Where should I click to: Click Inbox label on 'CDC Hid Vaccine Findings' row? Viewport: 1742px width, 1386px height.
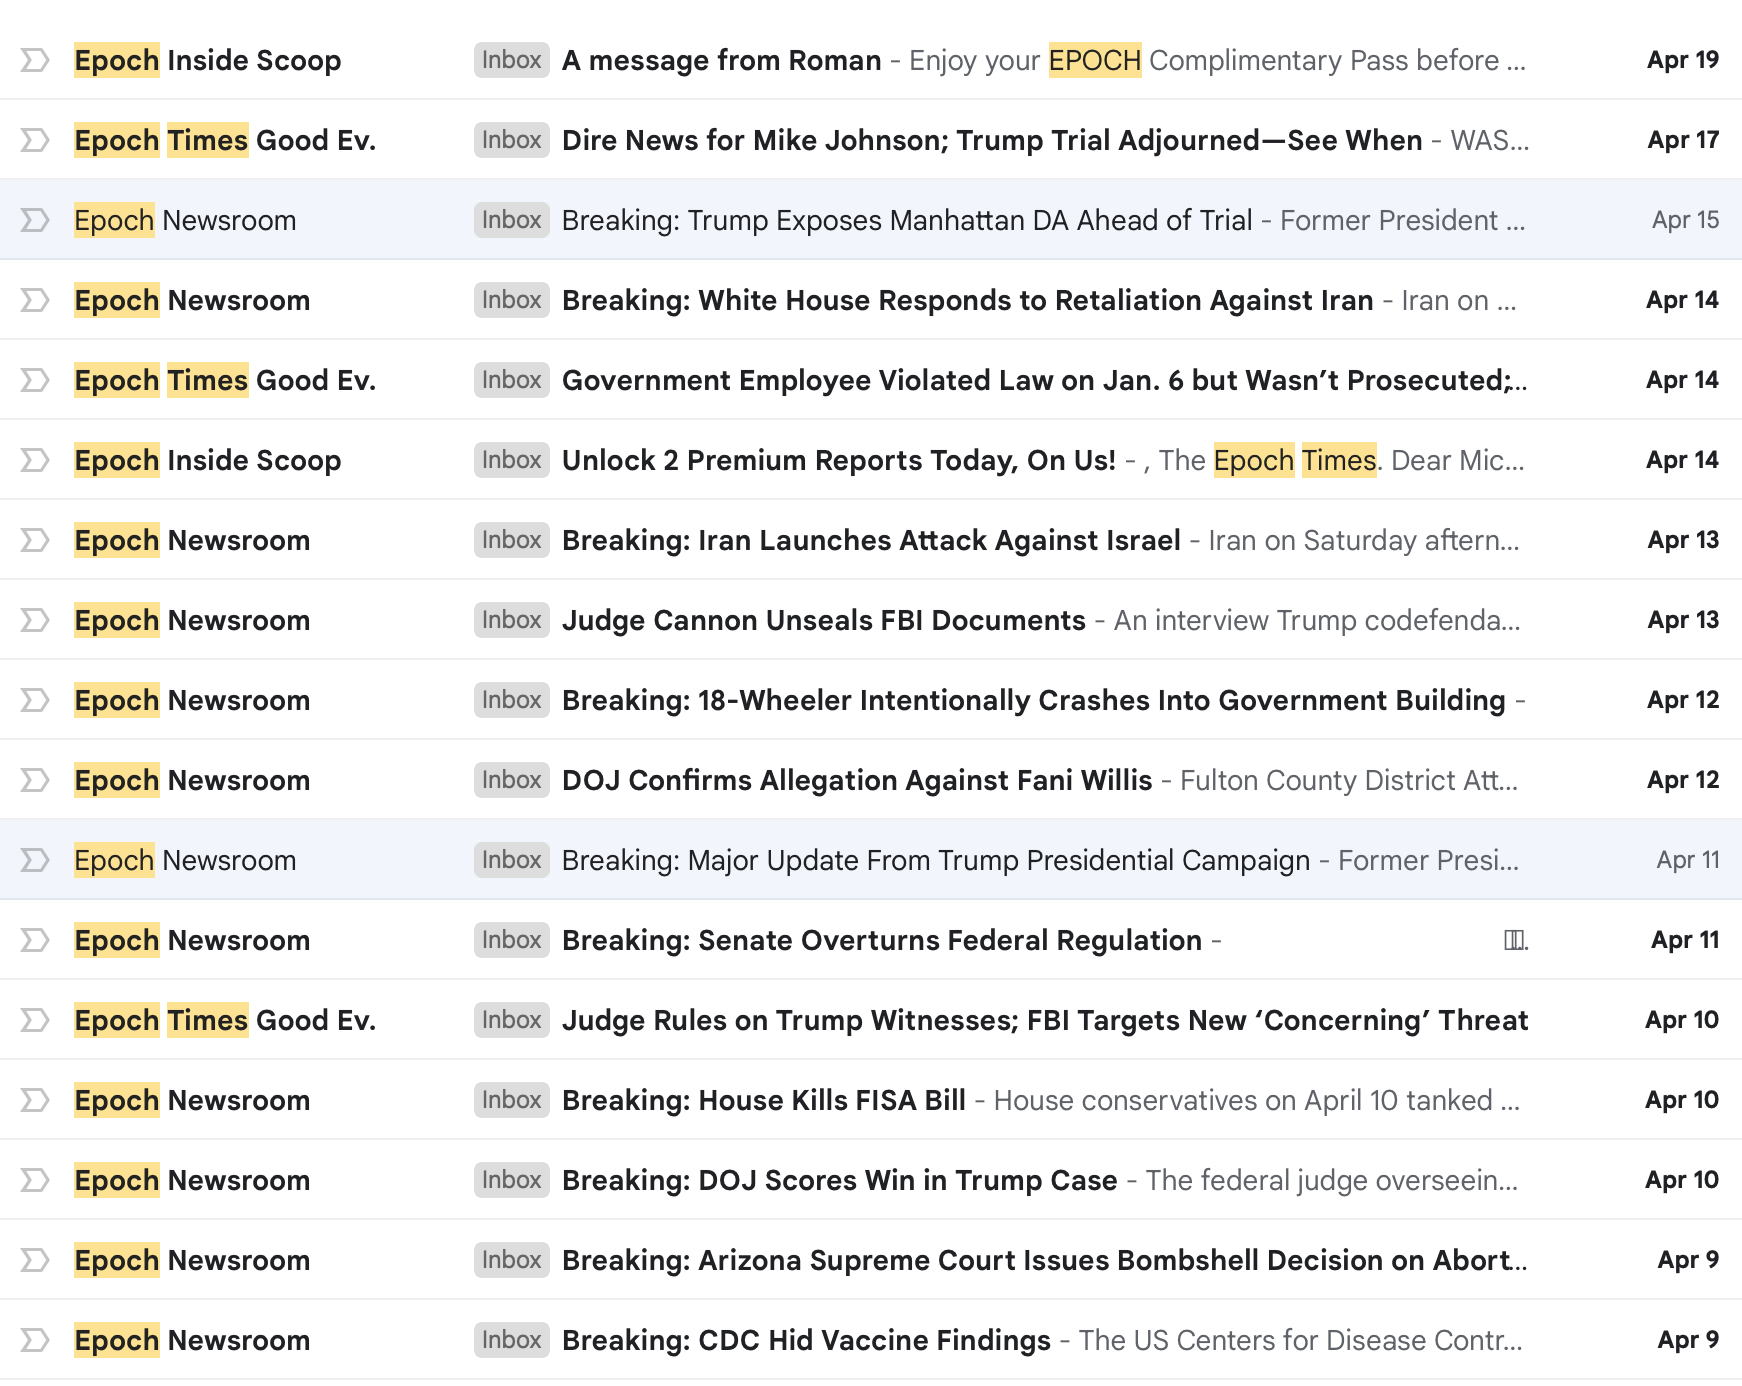[512, 1340]
